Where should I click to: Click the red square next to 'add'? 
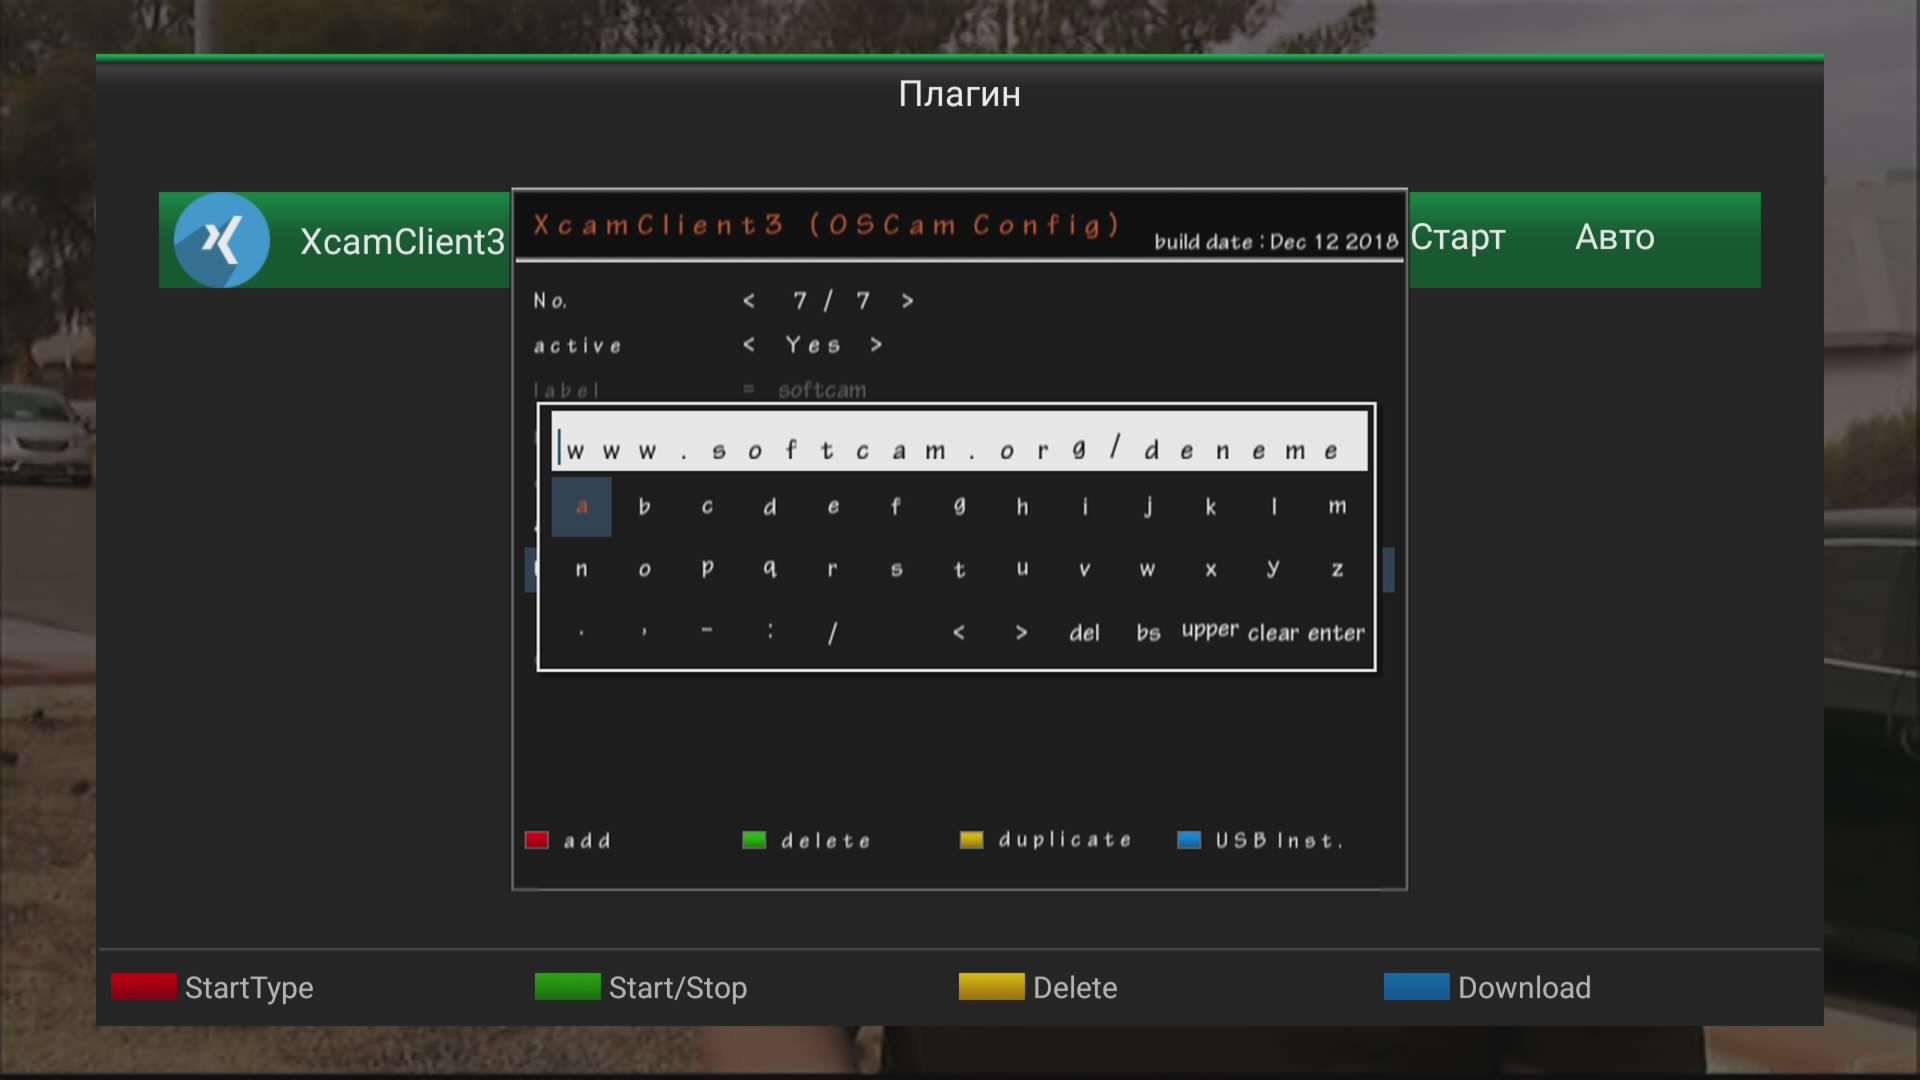(x=537, y=840)
